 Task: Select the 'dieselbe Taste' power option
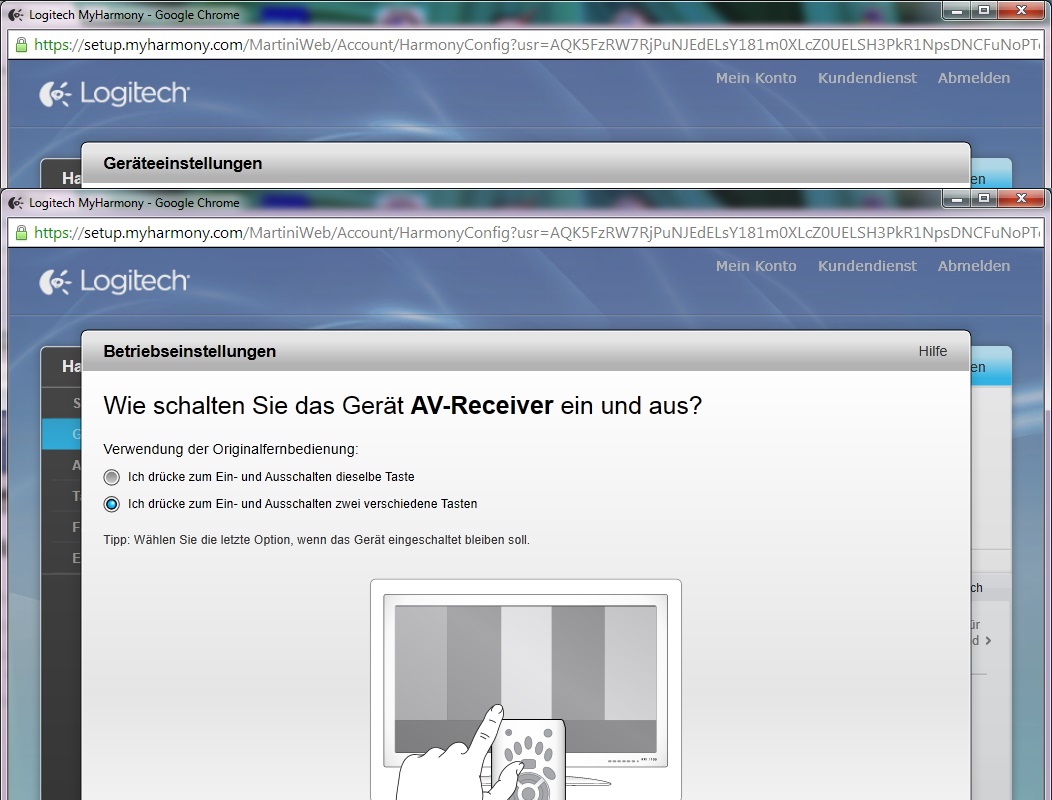click(x=112, y=477)
